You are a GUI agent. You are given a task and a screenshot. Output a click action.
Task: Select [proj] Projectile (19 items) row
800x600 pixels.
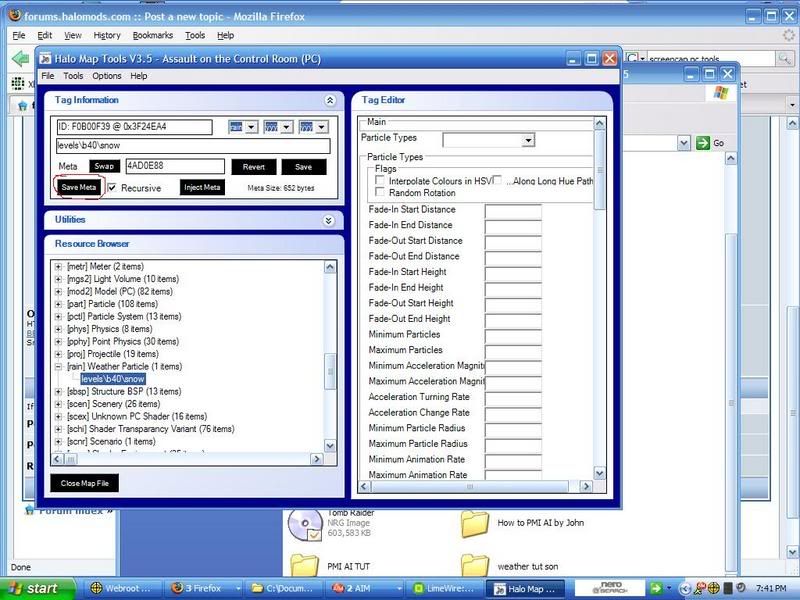113,354
